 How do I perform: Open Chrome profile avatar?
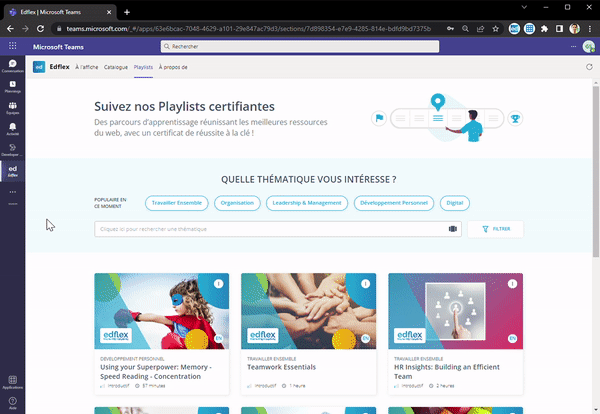pyautogui.click(x=574, y=29)
